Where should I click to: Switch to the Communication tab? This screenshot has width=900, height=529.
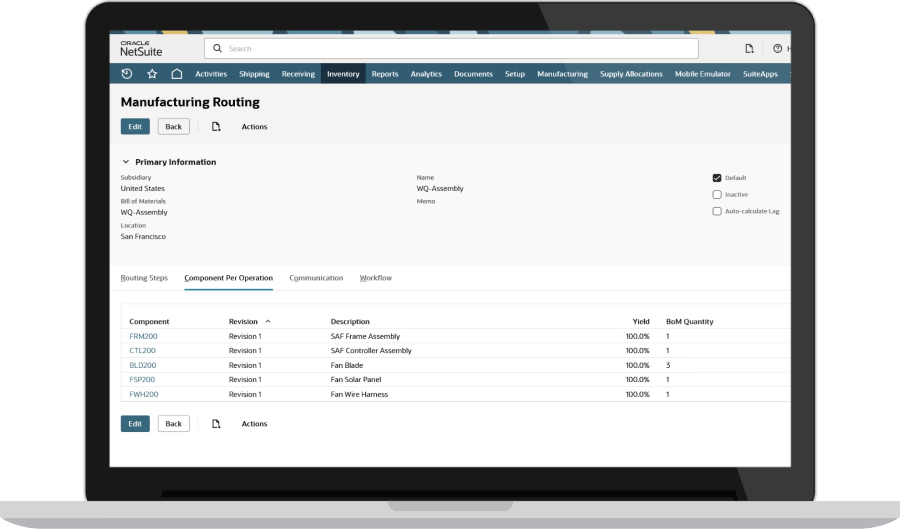tap(316, 278)
